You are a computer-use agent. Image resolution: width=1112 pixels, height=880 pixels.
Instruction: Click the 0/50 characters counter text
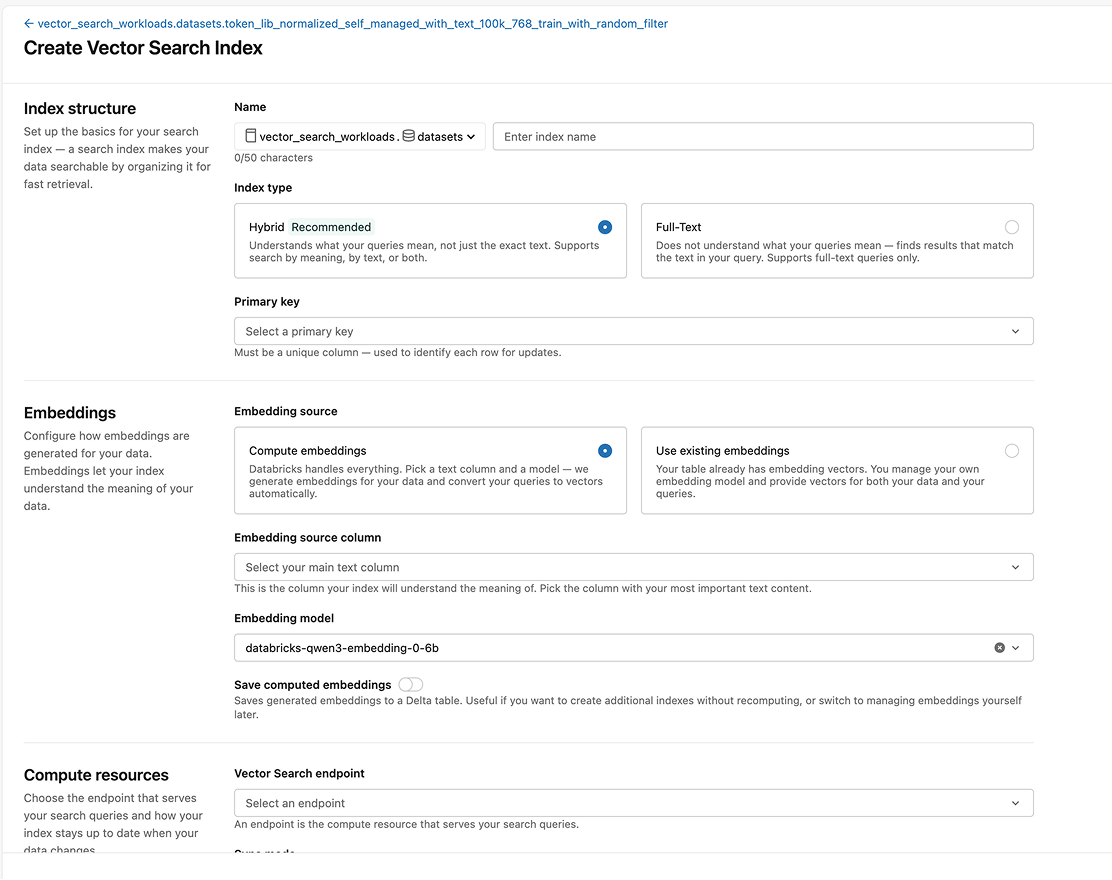273,157
